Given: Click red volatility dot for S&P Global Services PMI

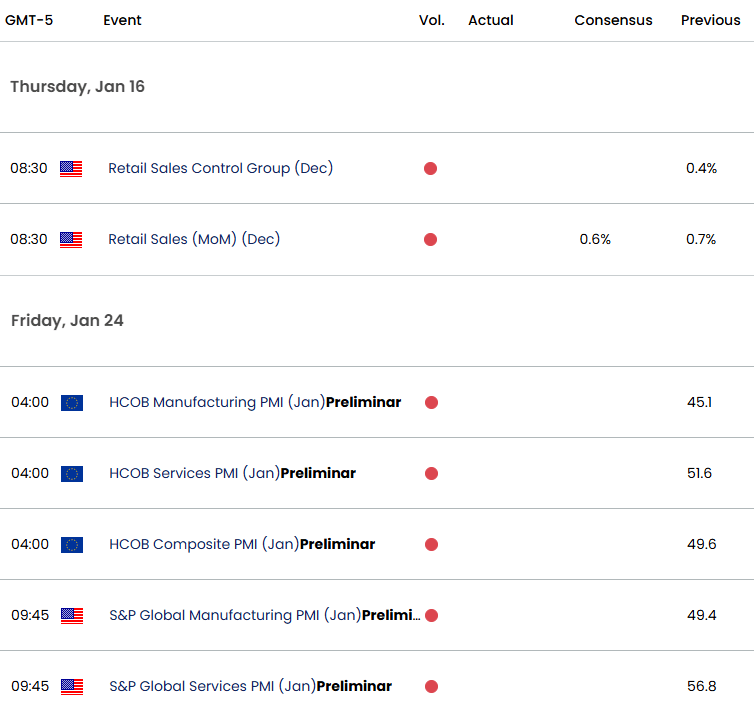Looking at the screenshot, I should tap(431, 686).
